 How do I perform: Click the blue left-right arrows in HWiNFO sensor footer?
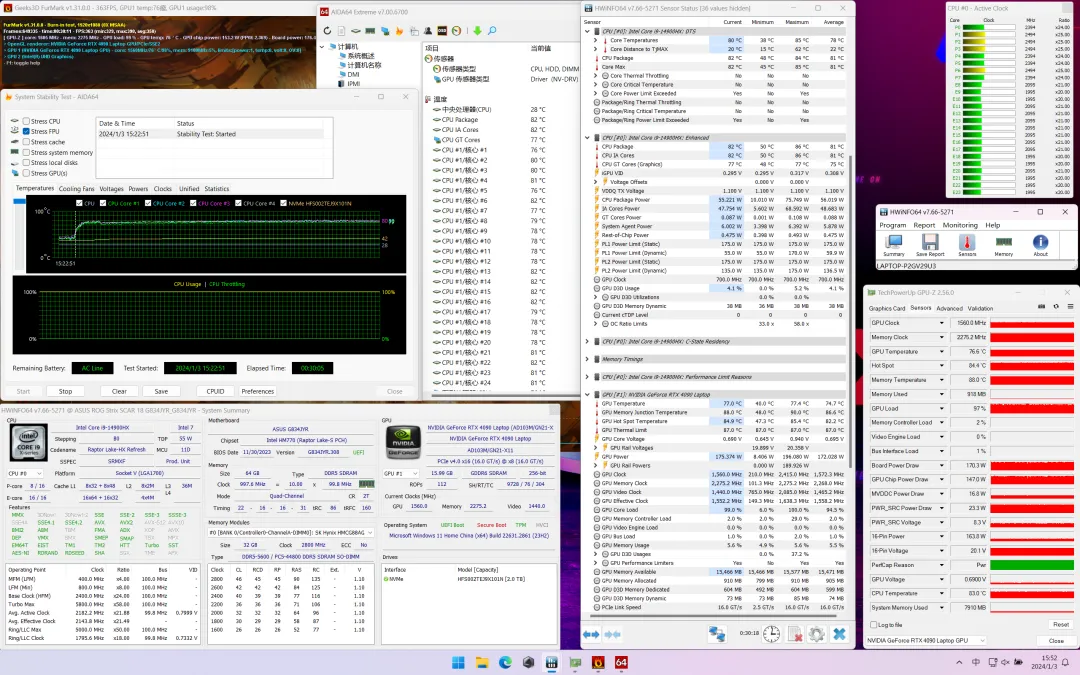pyautogui.click(x=591, y=634)
